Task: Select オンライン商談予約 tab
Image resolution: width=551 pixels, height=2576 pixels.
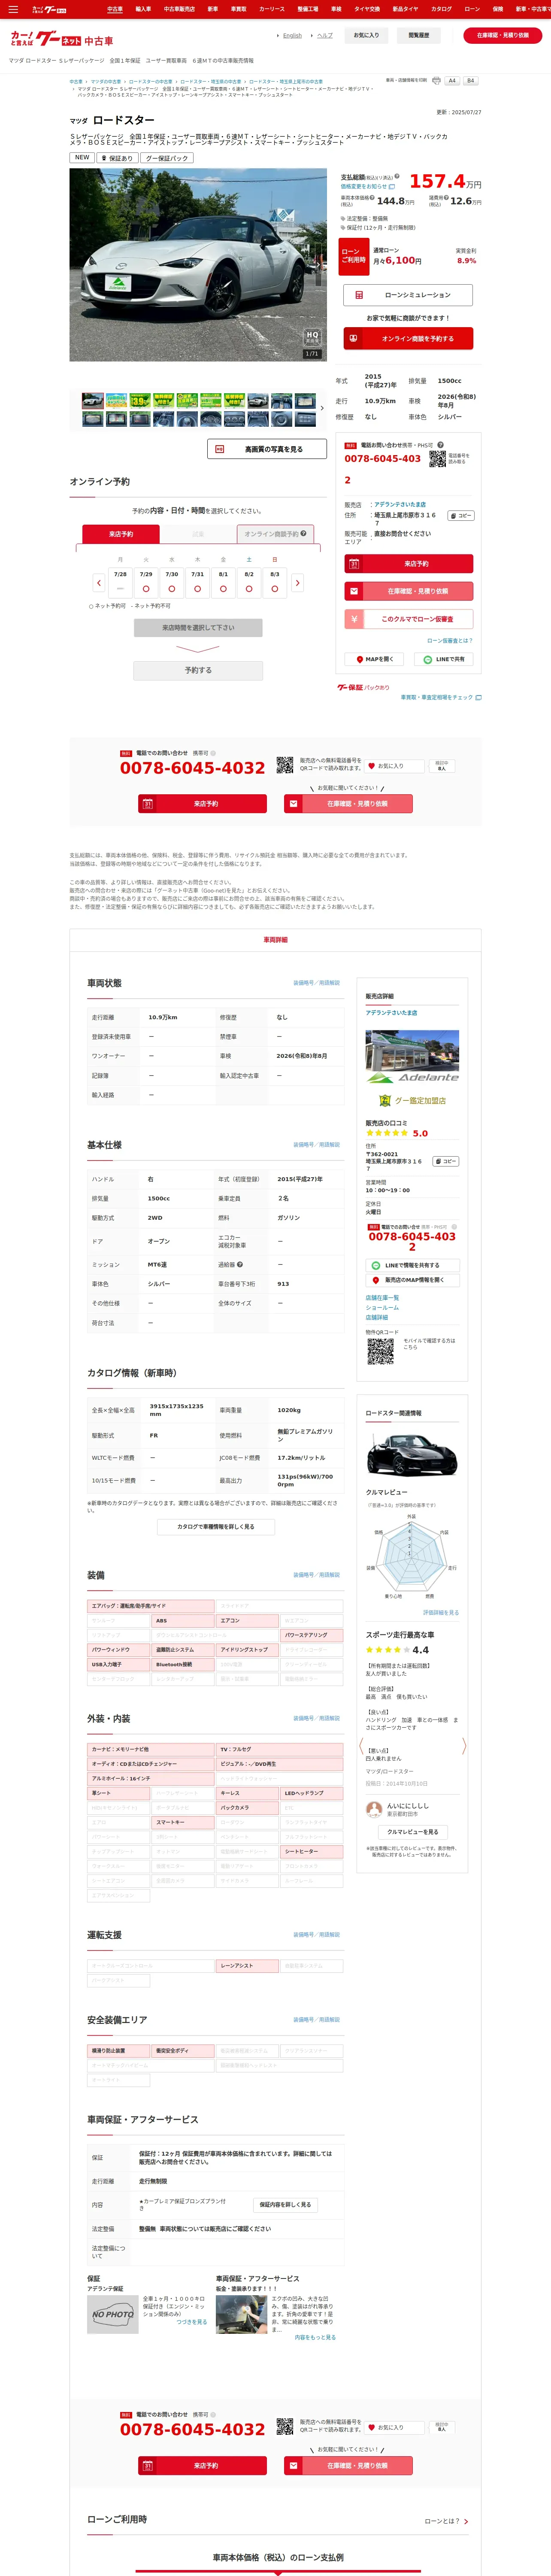Action: 275,534
